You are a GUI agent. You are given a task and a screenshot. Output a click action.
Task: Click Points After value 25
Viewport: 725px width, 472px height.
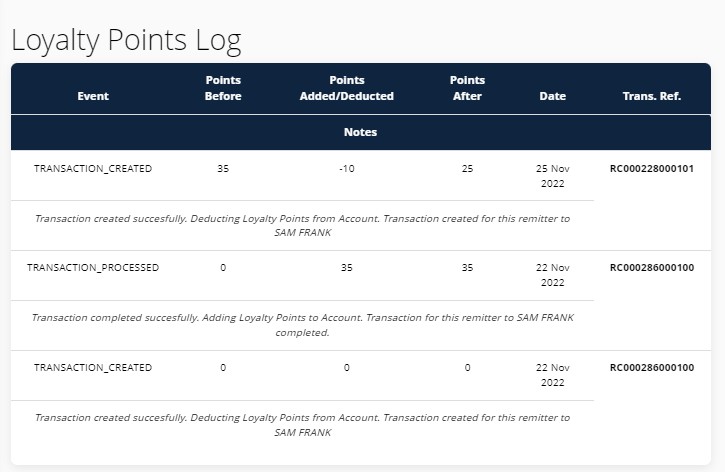tap(467, 168)
